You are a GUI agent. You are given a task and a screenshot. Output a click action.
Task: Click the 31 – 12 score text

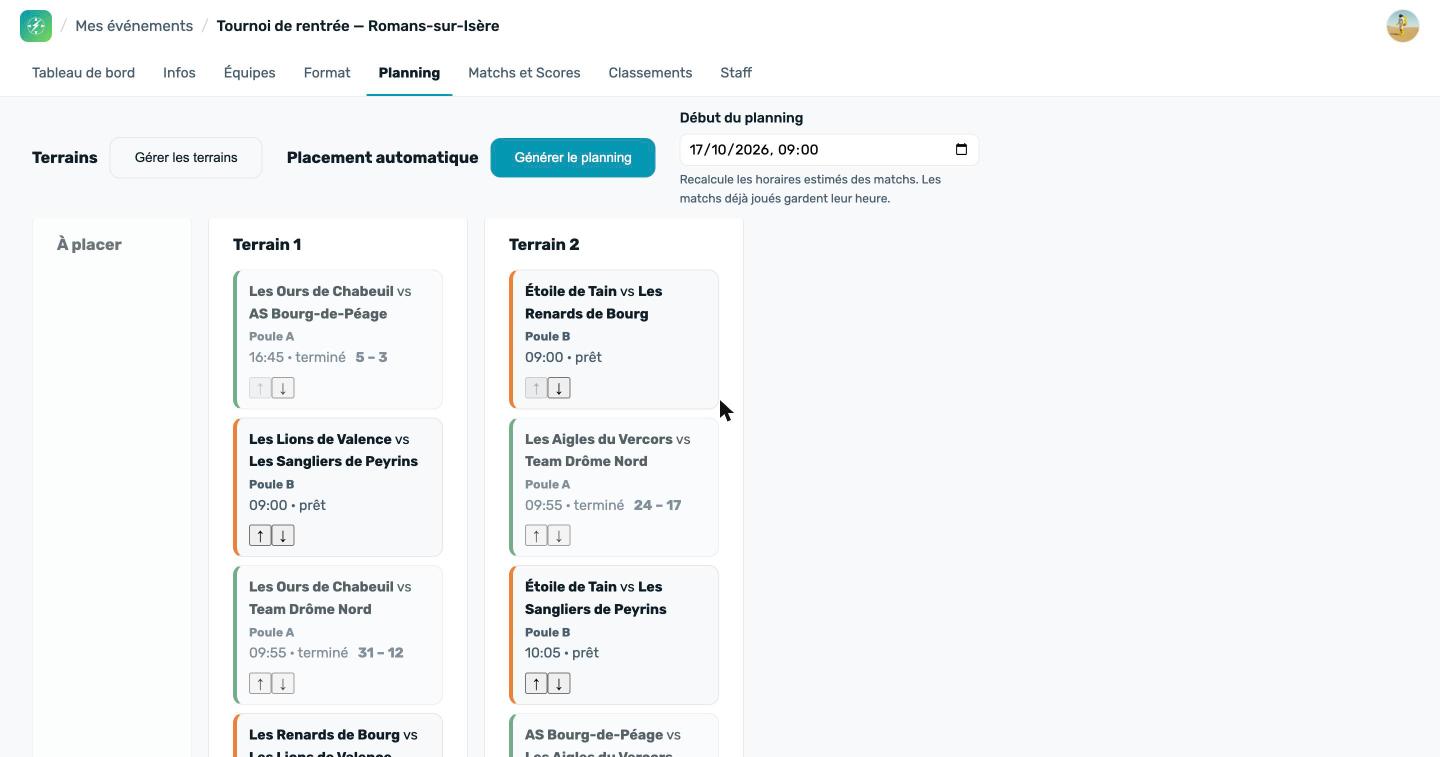click(380, 653)
